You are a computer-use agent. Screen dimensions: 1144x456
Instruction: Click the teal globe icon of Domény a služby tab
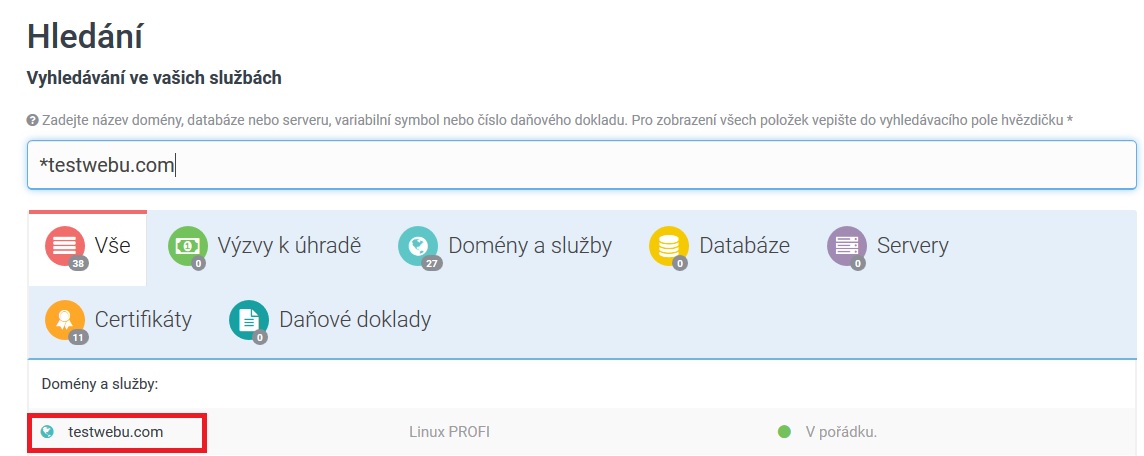click(x=418, y=245)
